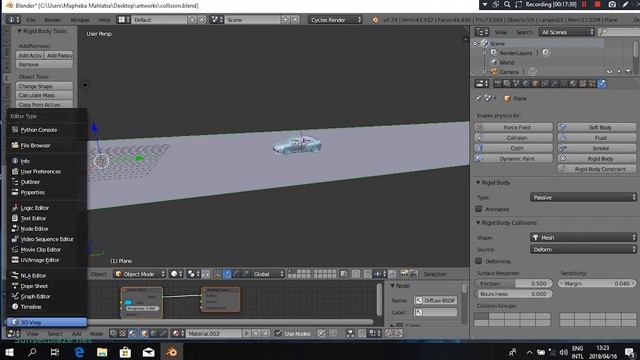This screenshot has width=640, height=360.
Task: Open the viewport shading sphere dropdown
Action: tap(176, 274)
